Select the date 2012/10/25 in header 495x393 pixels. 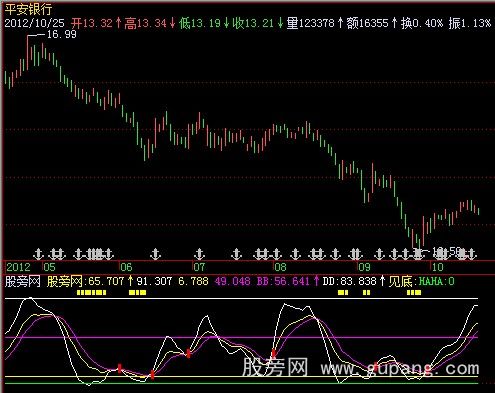pos(34,23)
